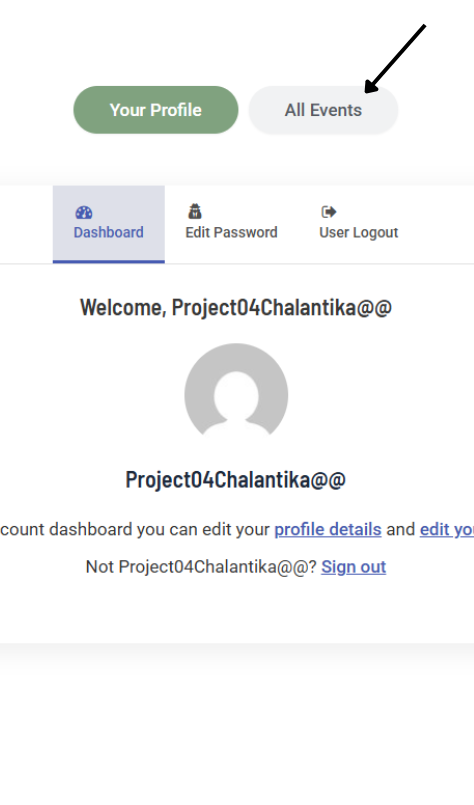474x805 pixels.
Task: Click the blue underline of the Dashboard tab
Action: tap(108, 261)
